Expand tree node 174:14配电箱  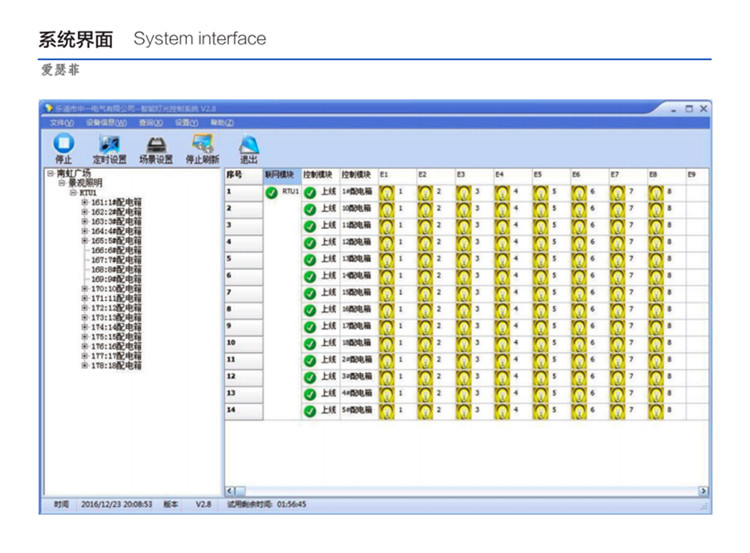click(85, 327)
